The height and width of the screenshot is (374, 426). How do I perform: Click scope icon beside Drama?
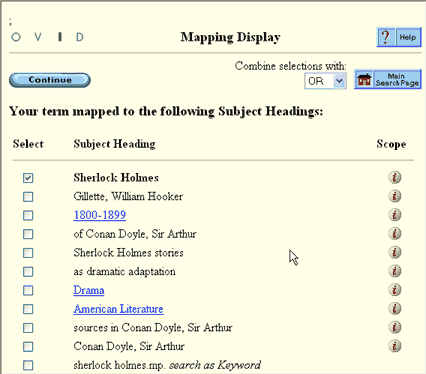tap(395, 290)
